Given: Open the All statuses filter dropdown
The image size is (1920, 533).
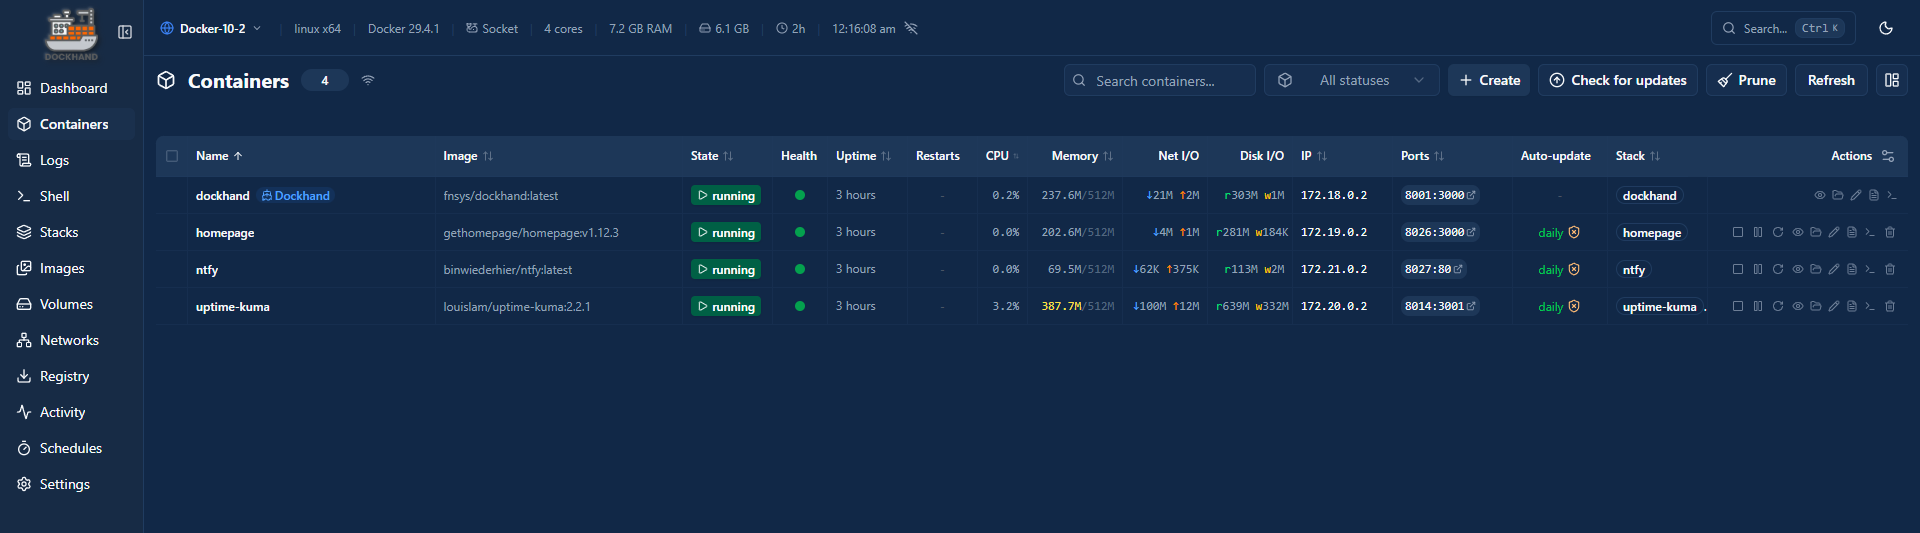Looking at the screenshot, I should click(x=1352, y=80).
